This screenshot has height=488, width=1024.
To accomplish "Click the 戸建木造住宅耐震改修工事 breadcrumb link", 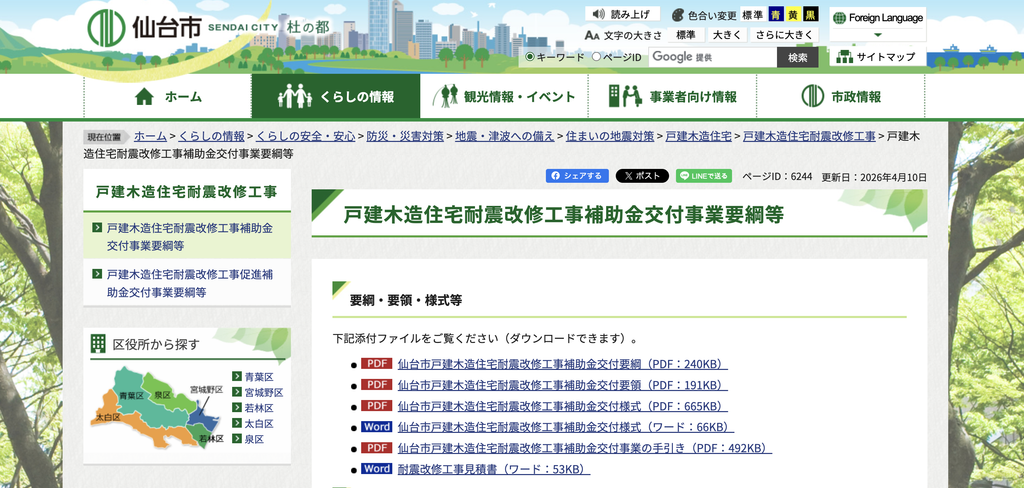I will [809, 136].
